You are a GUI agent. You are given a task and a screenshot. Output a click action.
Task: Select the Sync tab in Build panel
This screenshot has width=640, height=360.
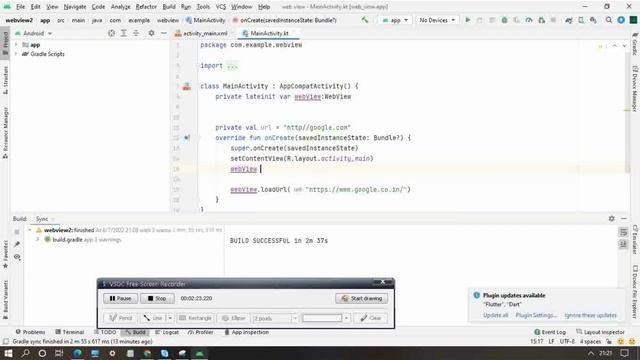pos(42,219)
